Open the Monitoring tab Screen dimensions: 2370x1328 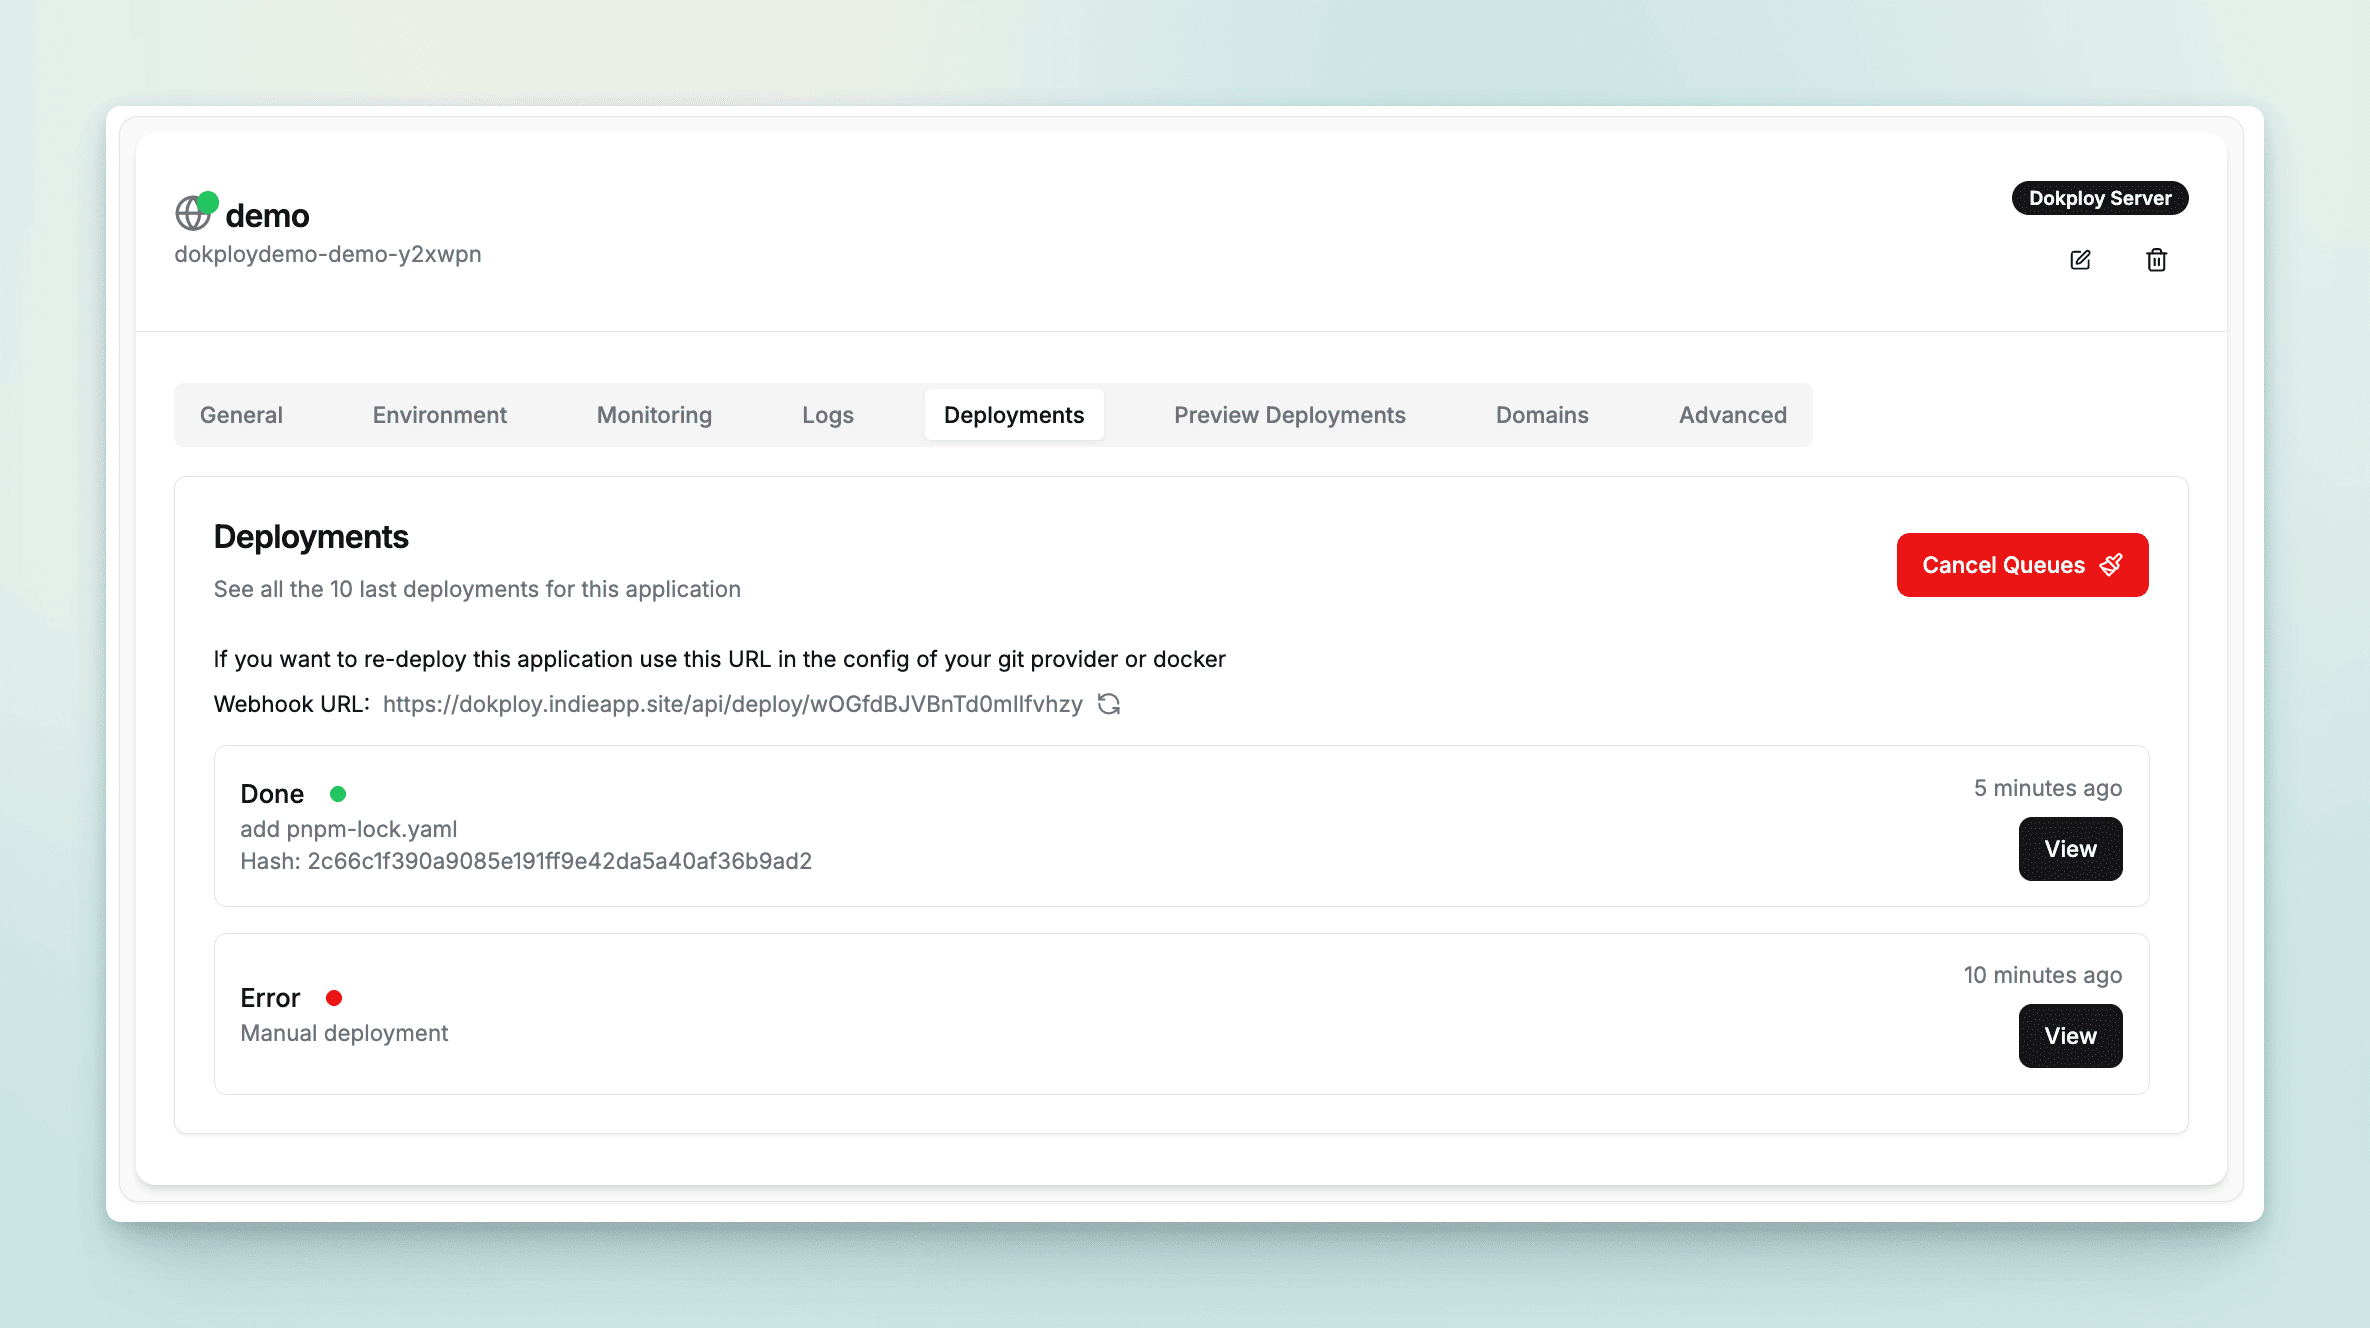pos(654,415)
